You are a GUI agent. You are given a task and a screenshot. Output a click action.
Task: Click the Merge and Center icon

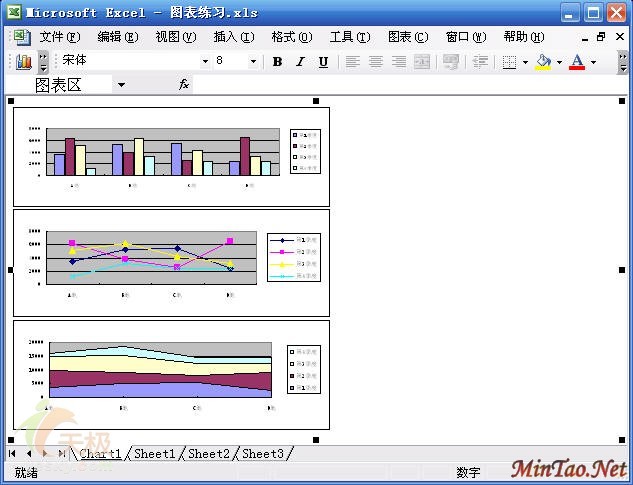click(422, 62)
